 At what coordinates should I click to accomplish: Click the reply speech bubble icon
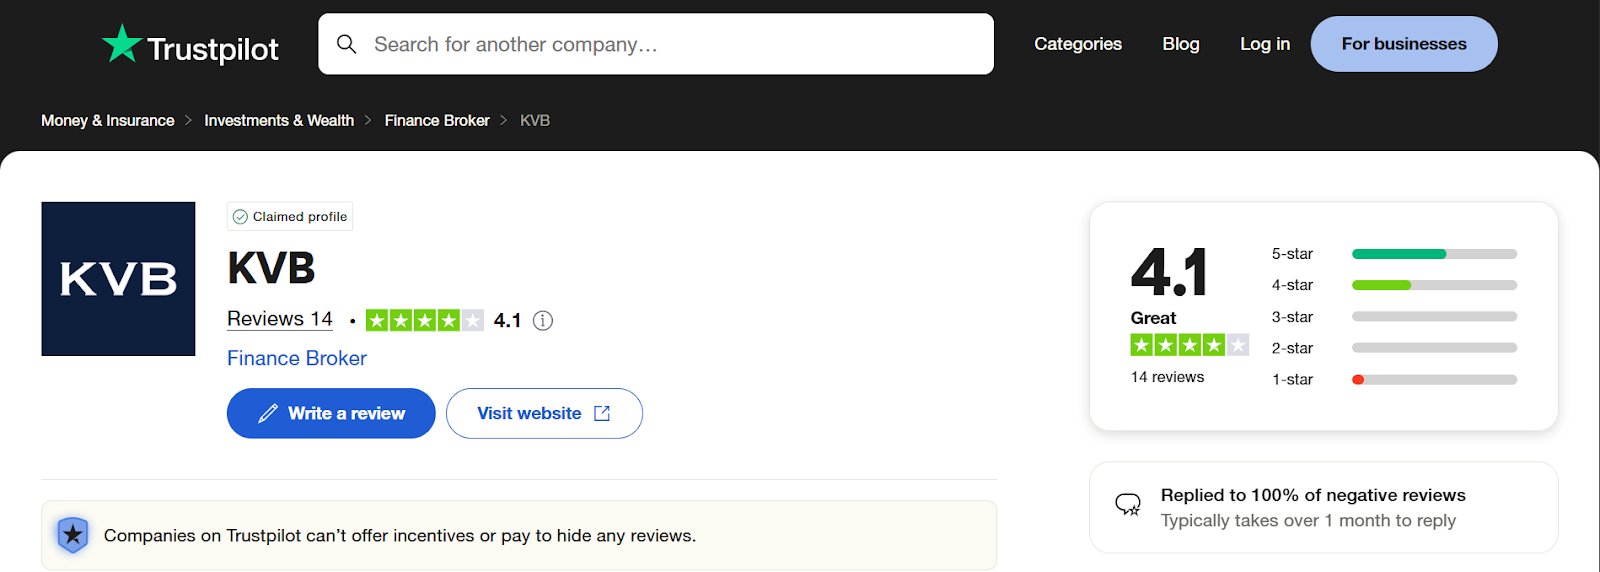click(x=1128, y=504)
